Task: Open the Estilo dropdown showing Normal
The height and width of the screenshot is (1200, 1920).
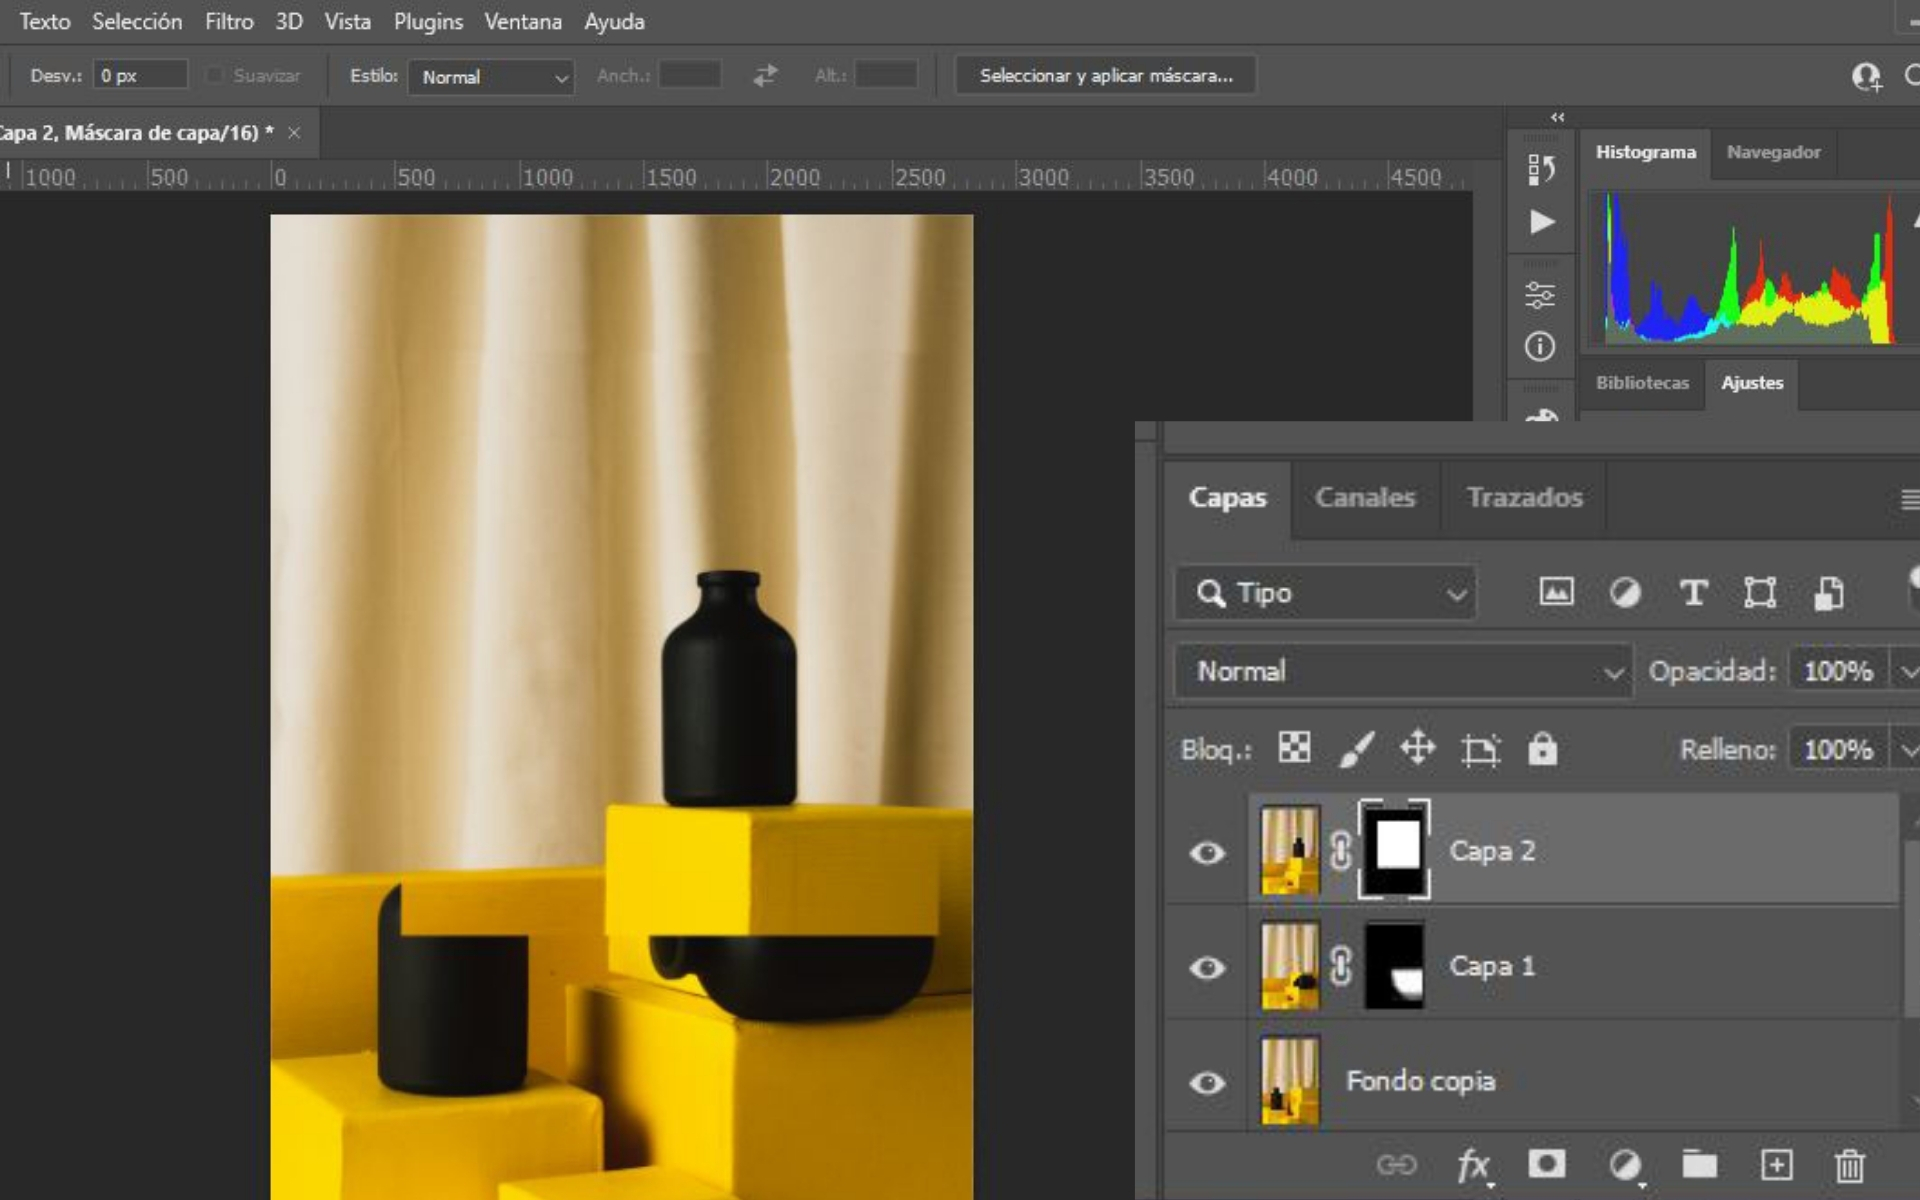Action: pyautogui.click(x=491, y=77)
